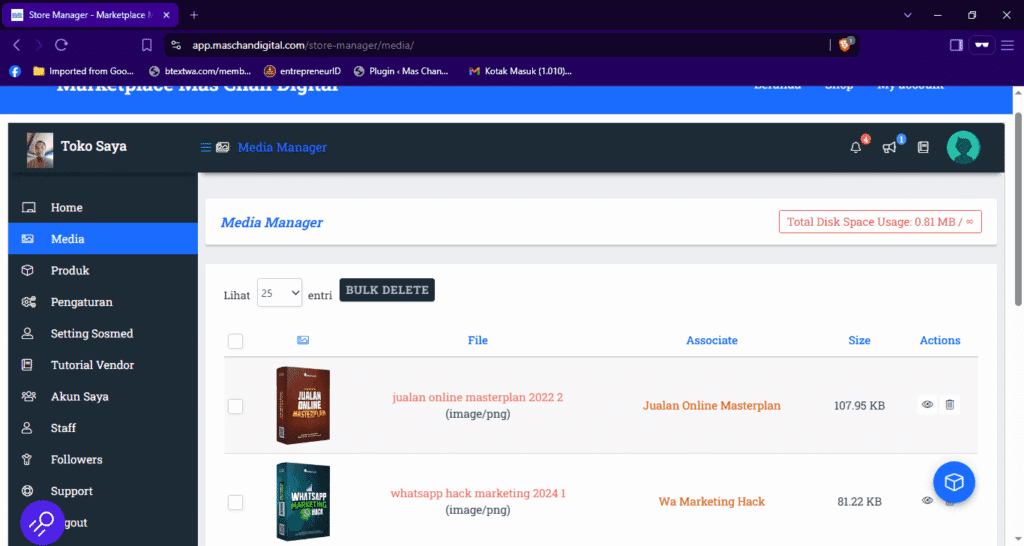Open the knowledgebase notebook icon in header
Image resolution: width=1024 pixels, height=546 pixels.
click(x=923, y=148)
